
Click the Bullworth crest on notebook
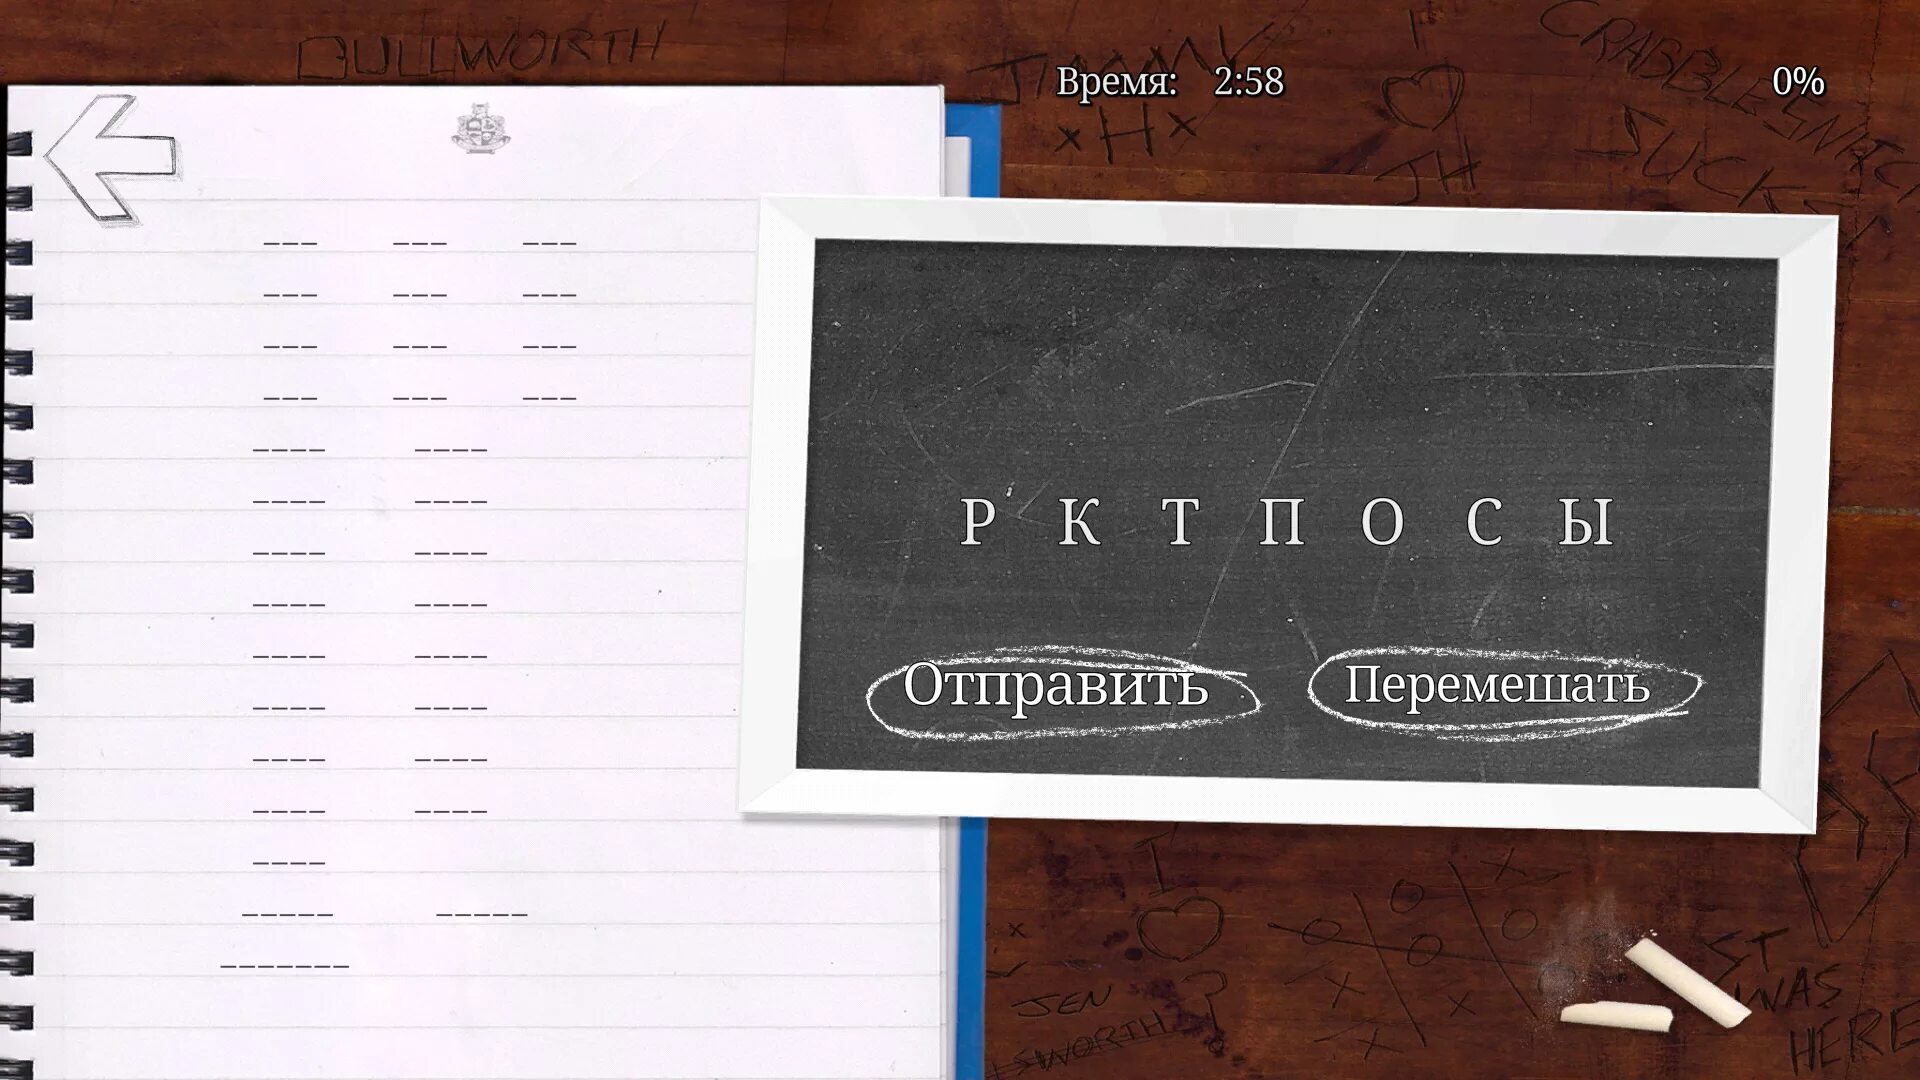(479, 128)
